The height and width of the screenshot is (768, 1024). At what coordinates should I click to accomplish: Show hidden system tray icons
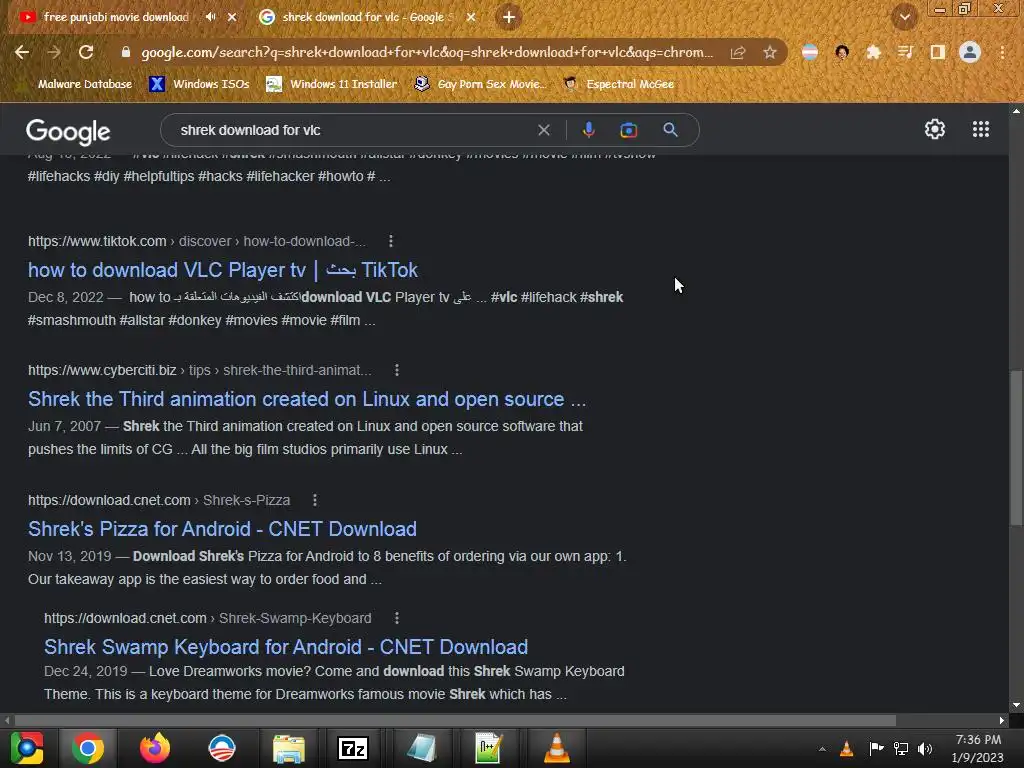point(822,749)
